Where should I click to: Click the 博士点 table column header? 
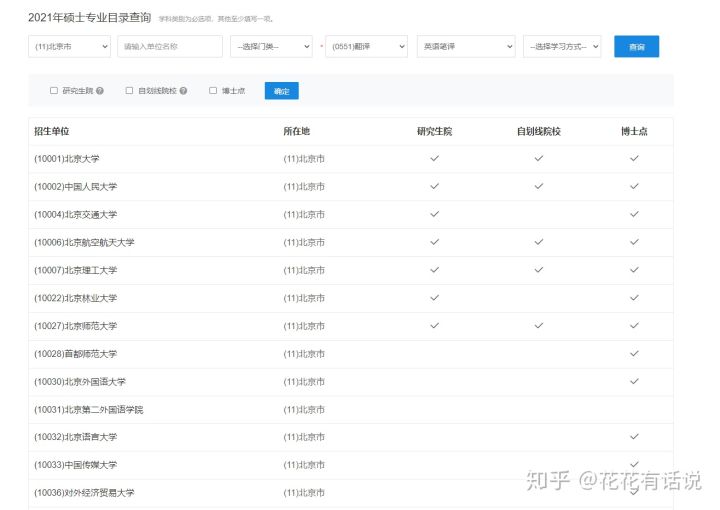click(634, 131)
